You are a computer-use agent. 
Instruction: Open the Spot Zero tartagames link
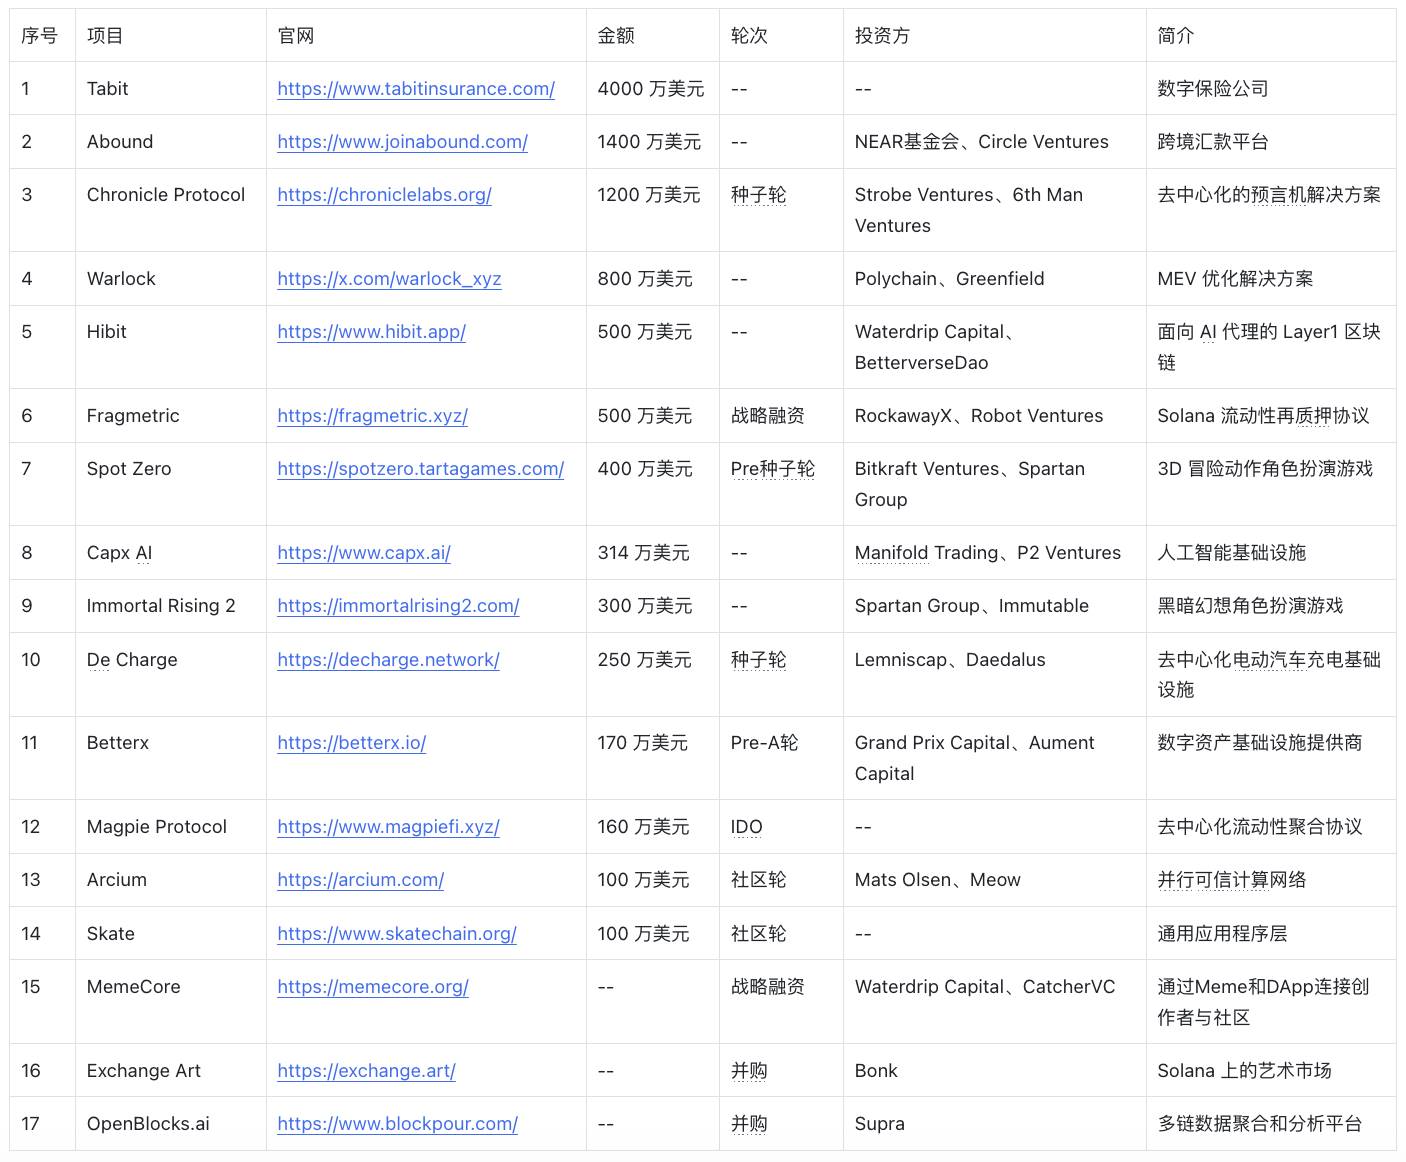(x=420, y=468)
